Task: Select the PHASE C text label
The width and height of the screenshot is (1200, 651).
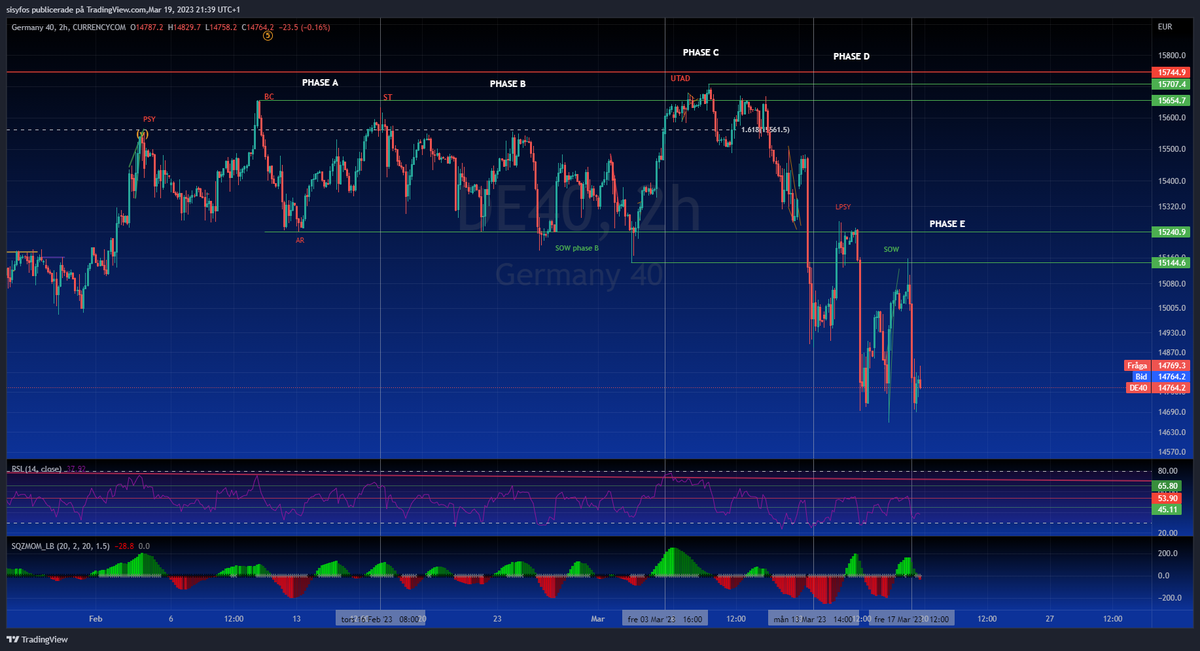Action: (701, 52)
